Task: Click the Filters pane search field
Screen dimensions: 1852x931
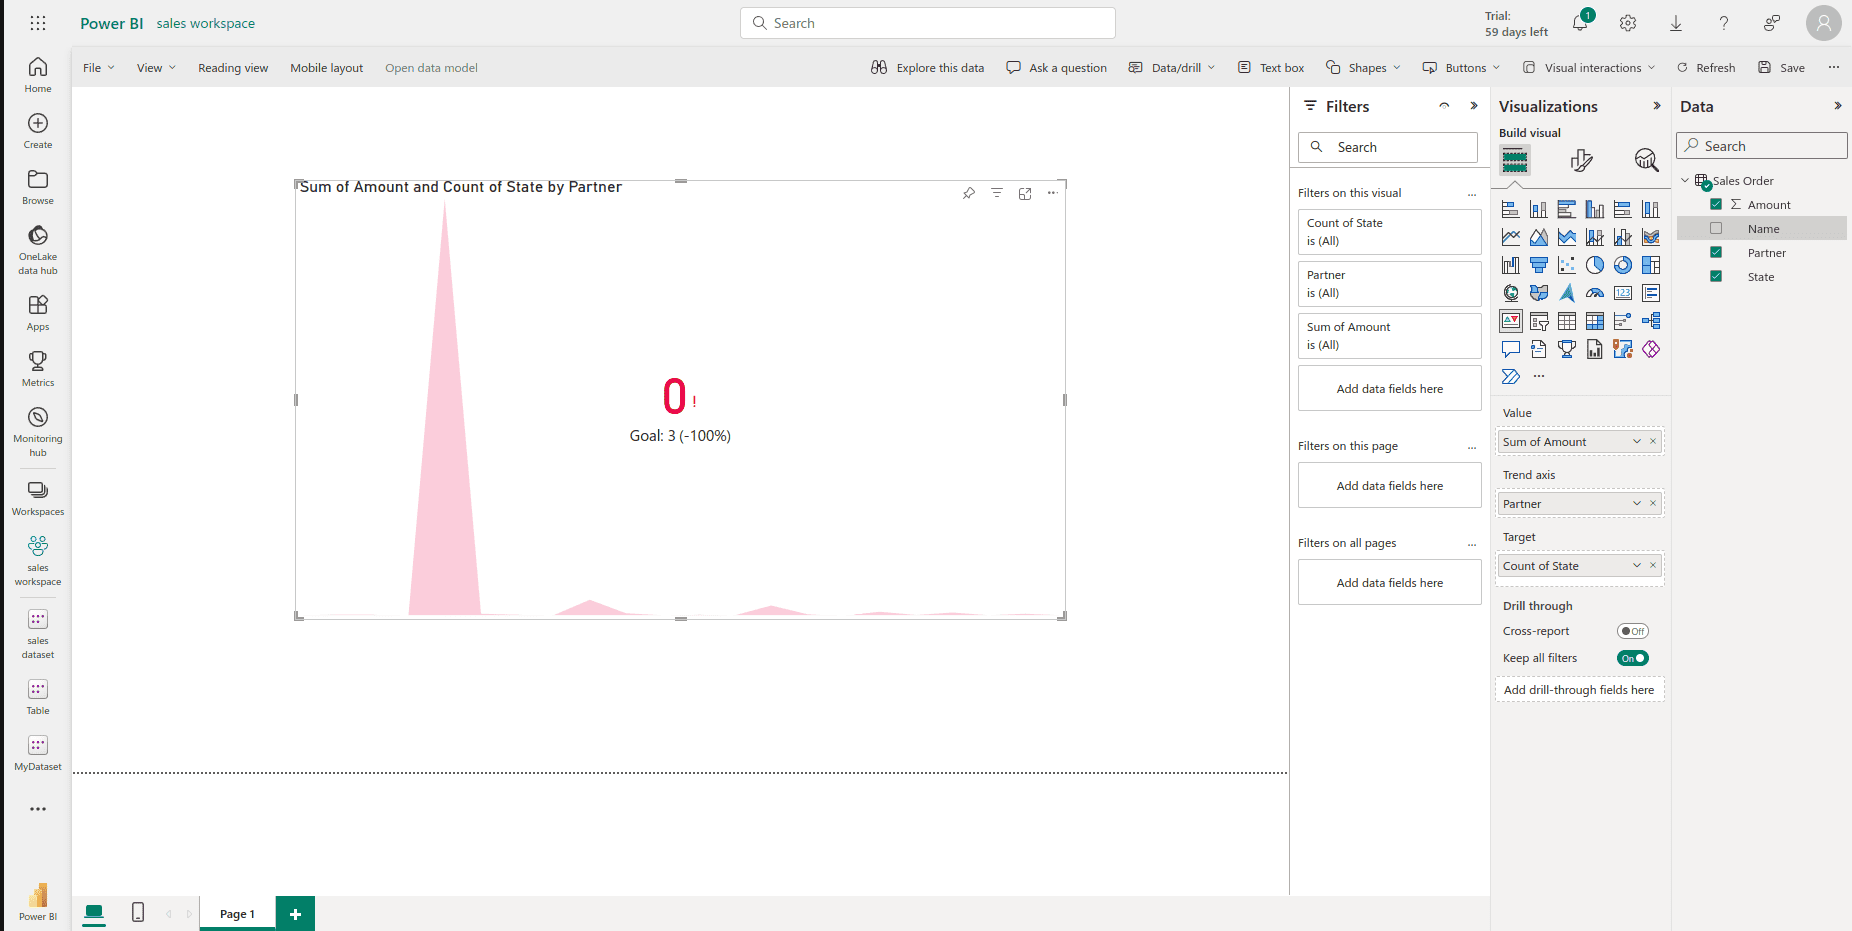Action: coord(1387,147)
